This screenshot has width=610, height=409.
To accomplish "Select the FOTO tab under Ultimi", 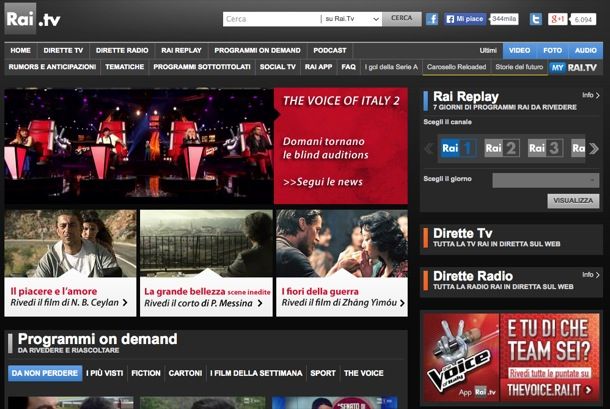I will click(552, 51).
